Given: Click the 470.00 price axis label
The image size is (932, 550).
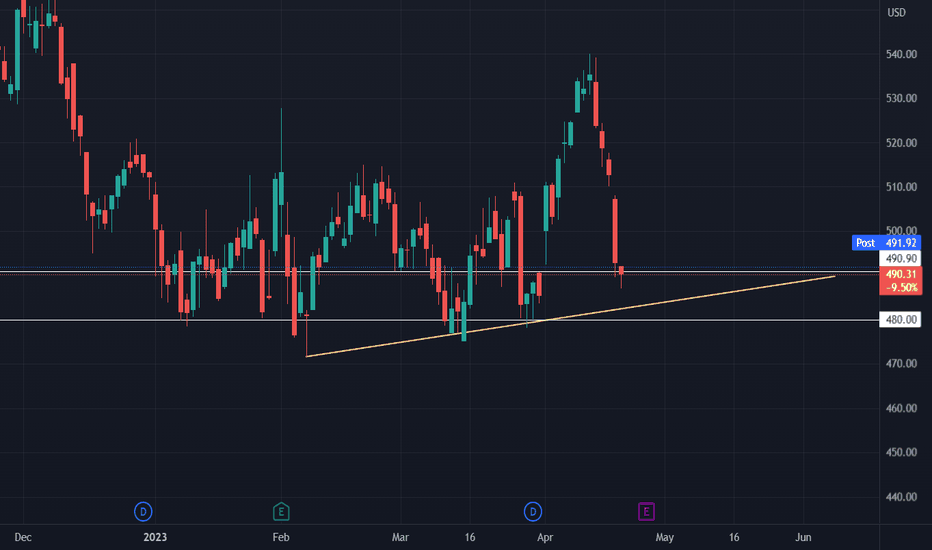Looking at the screenshot, I should point(901,363).
